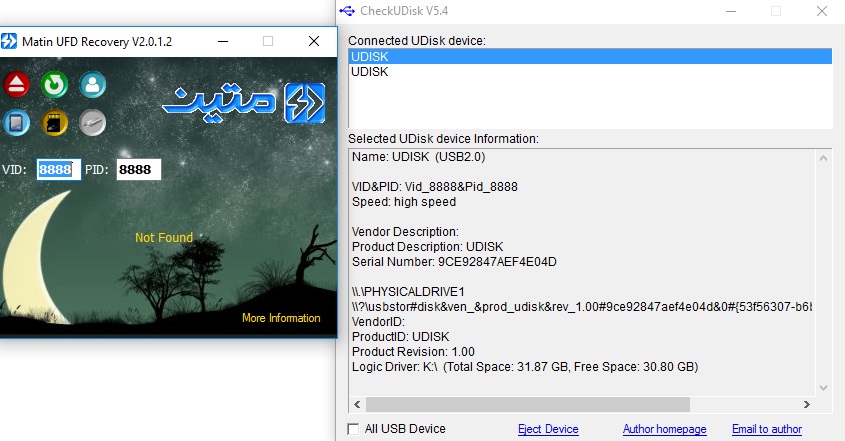Viewport: 845px width, 441px height.
Task: Click the green refresh icon in Matin UFD Recovery
Action: 54,85
